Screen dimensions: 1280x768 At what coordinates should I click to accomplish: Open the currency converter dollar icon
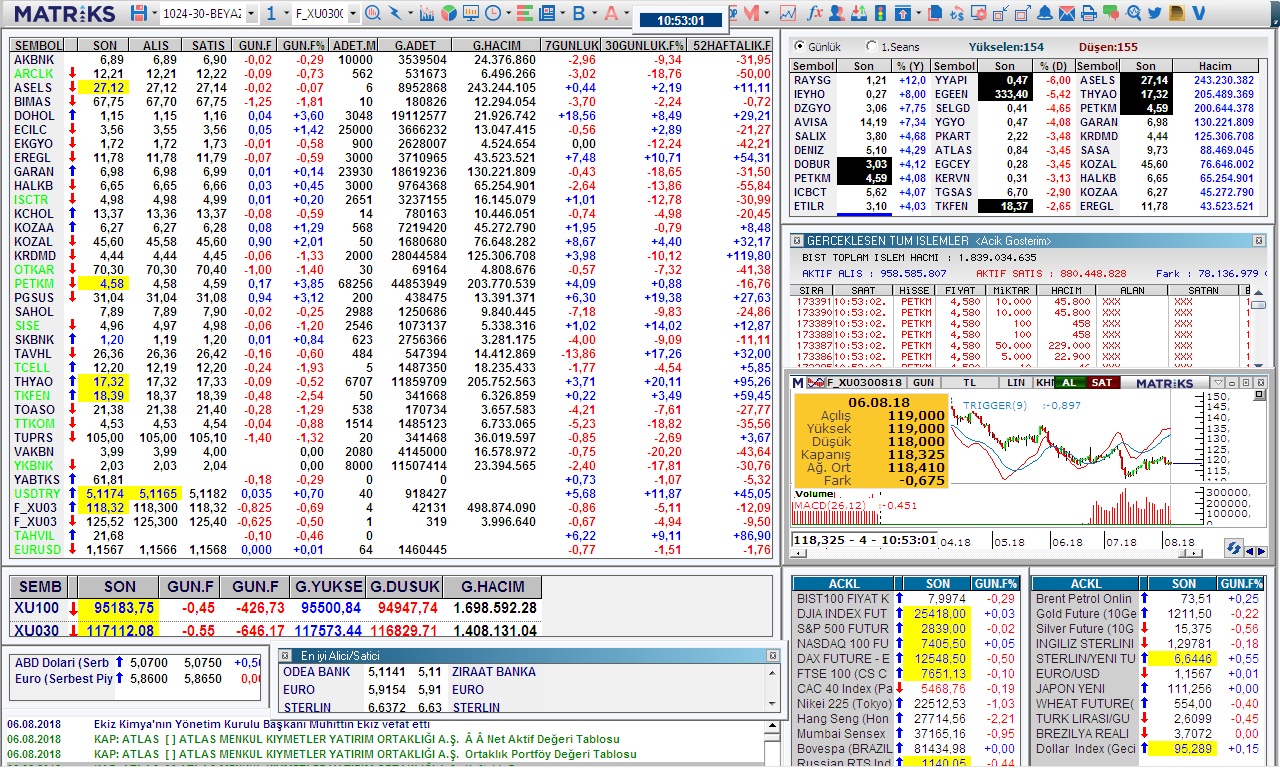click(x=957, y=13)
